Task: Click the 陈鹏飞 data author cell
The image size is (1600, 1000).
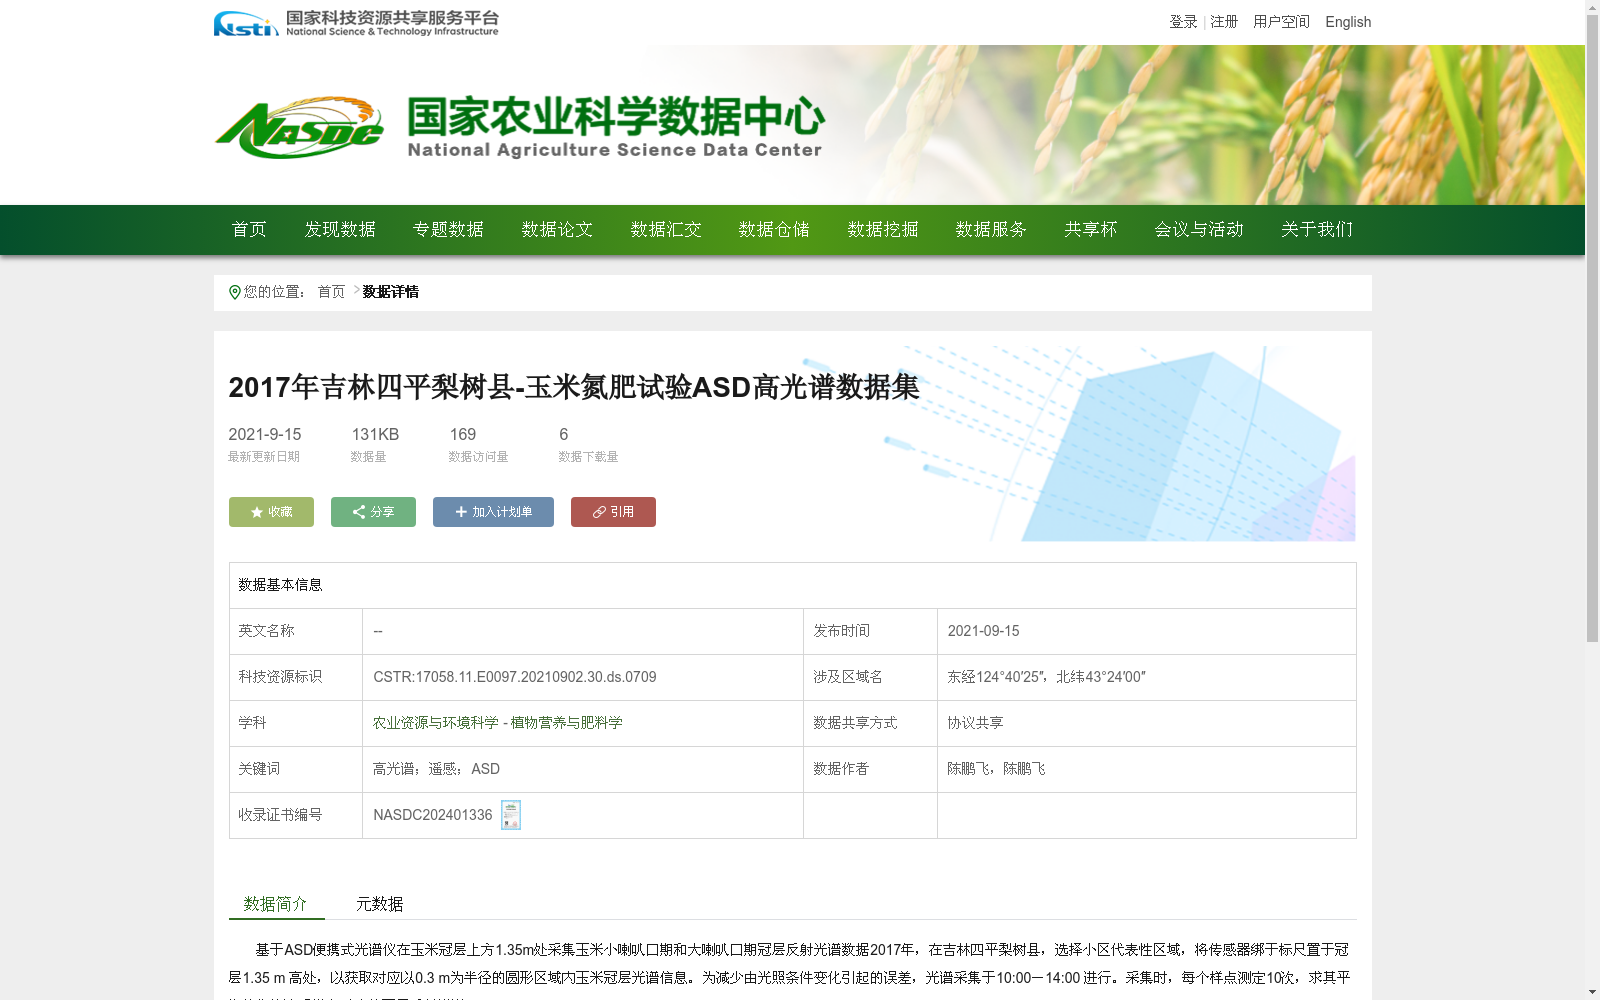Action: 1146,769
